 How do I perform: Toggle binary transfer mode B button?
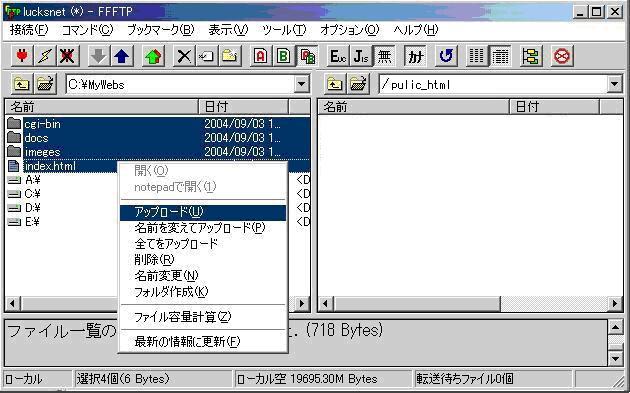(284, 56)
